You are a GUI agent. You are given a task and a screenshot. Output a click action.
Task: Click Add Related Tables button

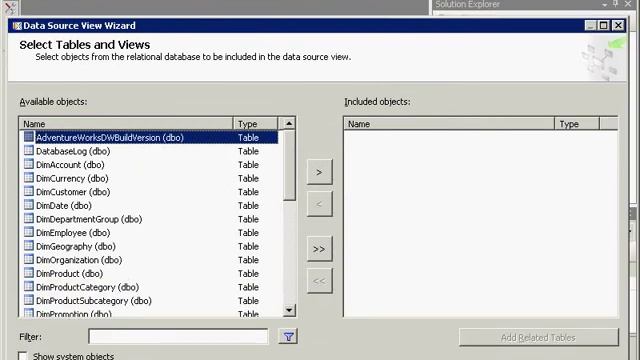tap(538, 338)
